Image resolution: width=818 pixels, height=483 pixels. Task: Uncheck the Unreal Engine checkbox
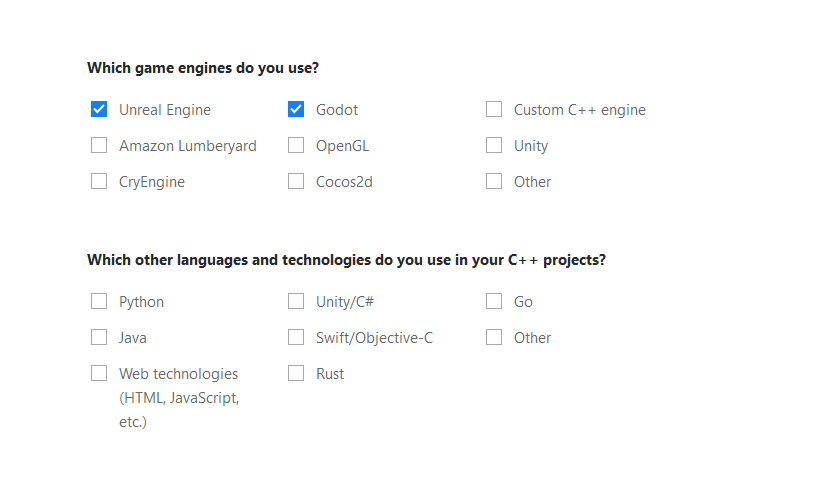pyautogui.click(x=99, y=110)
